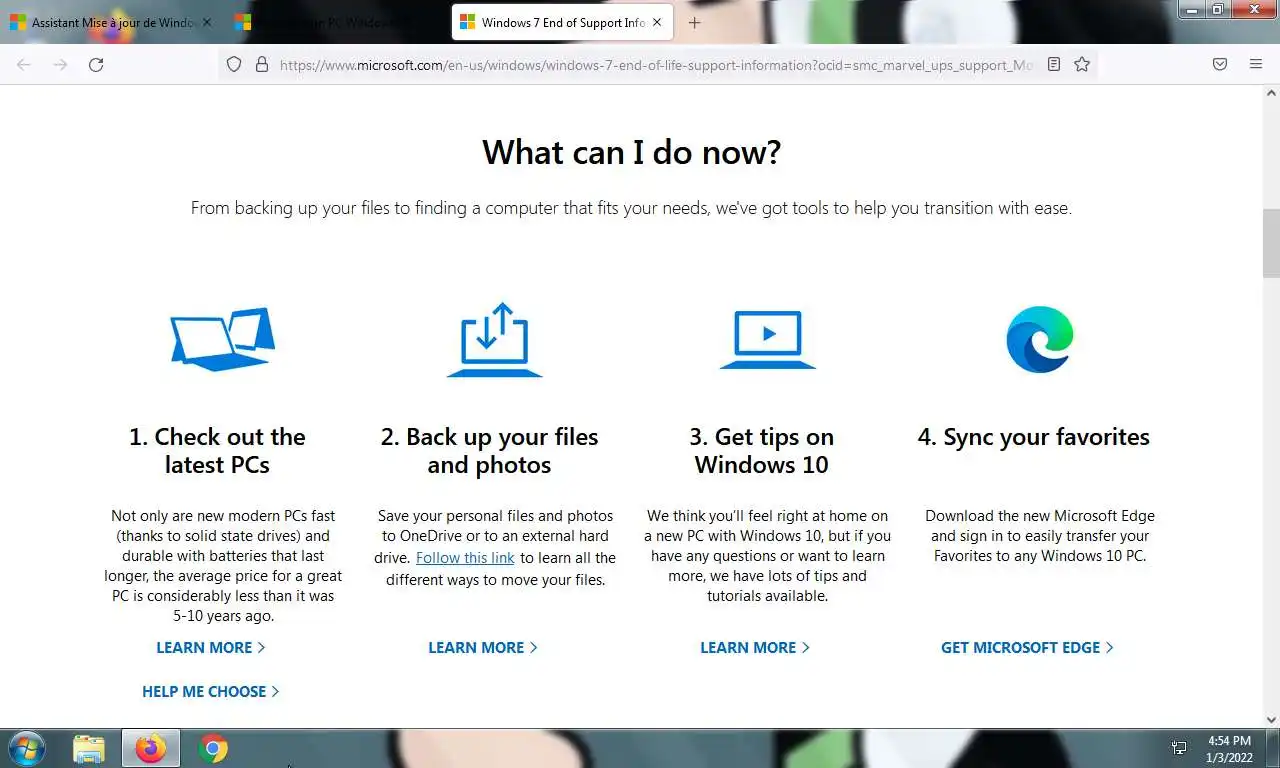Image resolution: width=1280 pixels, height=768 pixels.
Task: Open Learn More under Check out latest PCs
Action: click(211, 648)
